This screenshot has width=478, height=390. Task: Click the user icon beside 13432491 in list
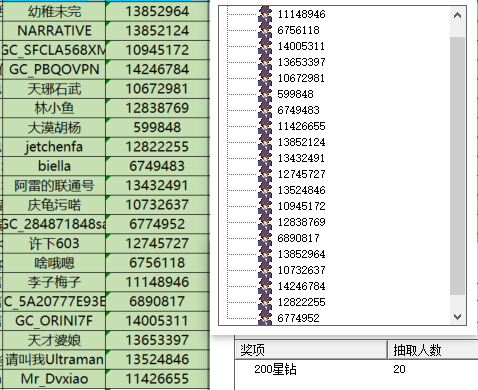coord(265,158)
